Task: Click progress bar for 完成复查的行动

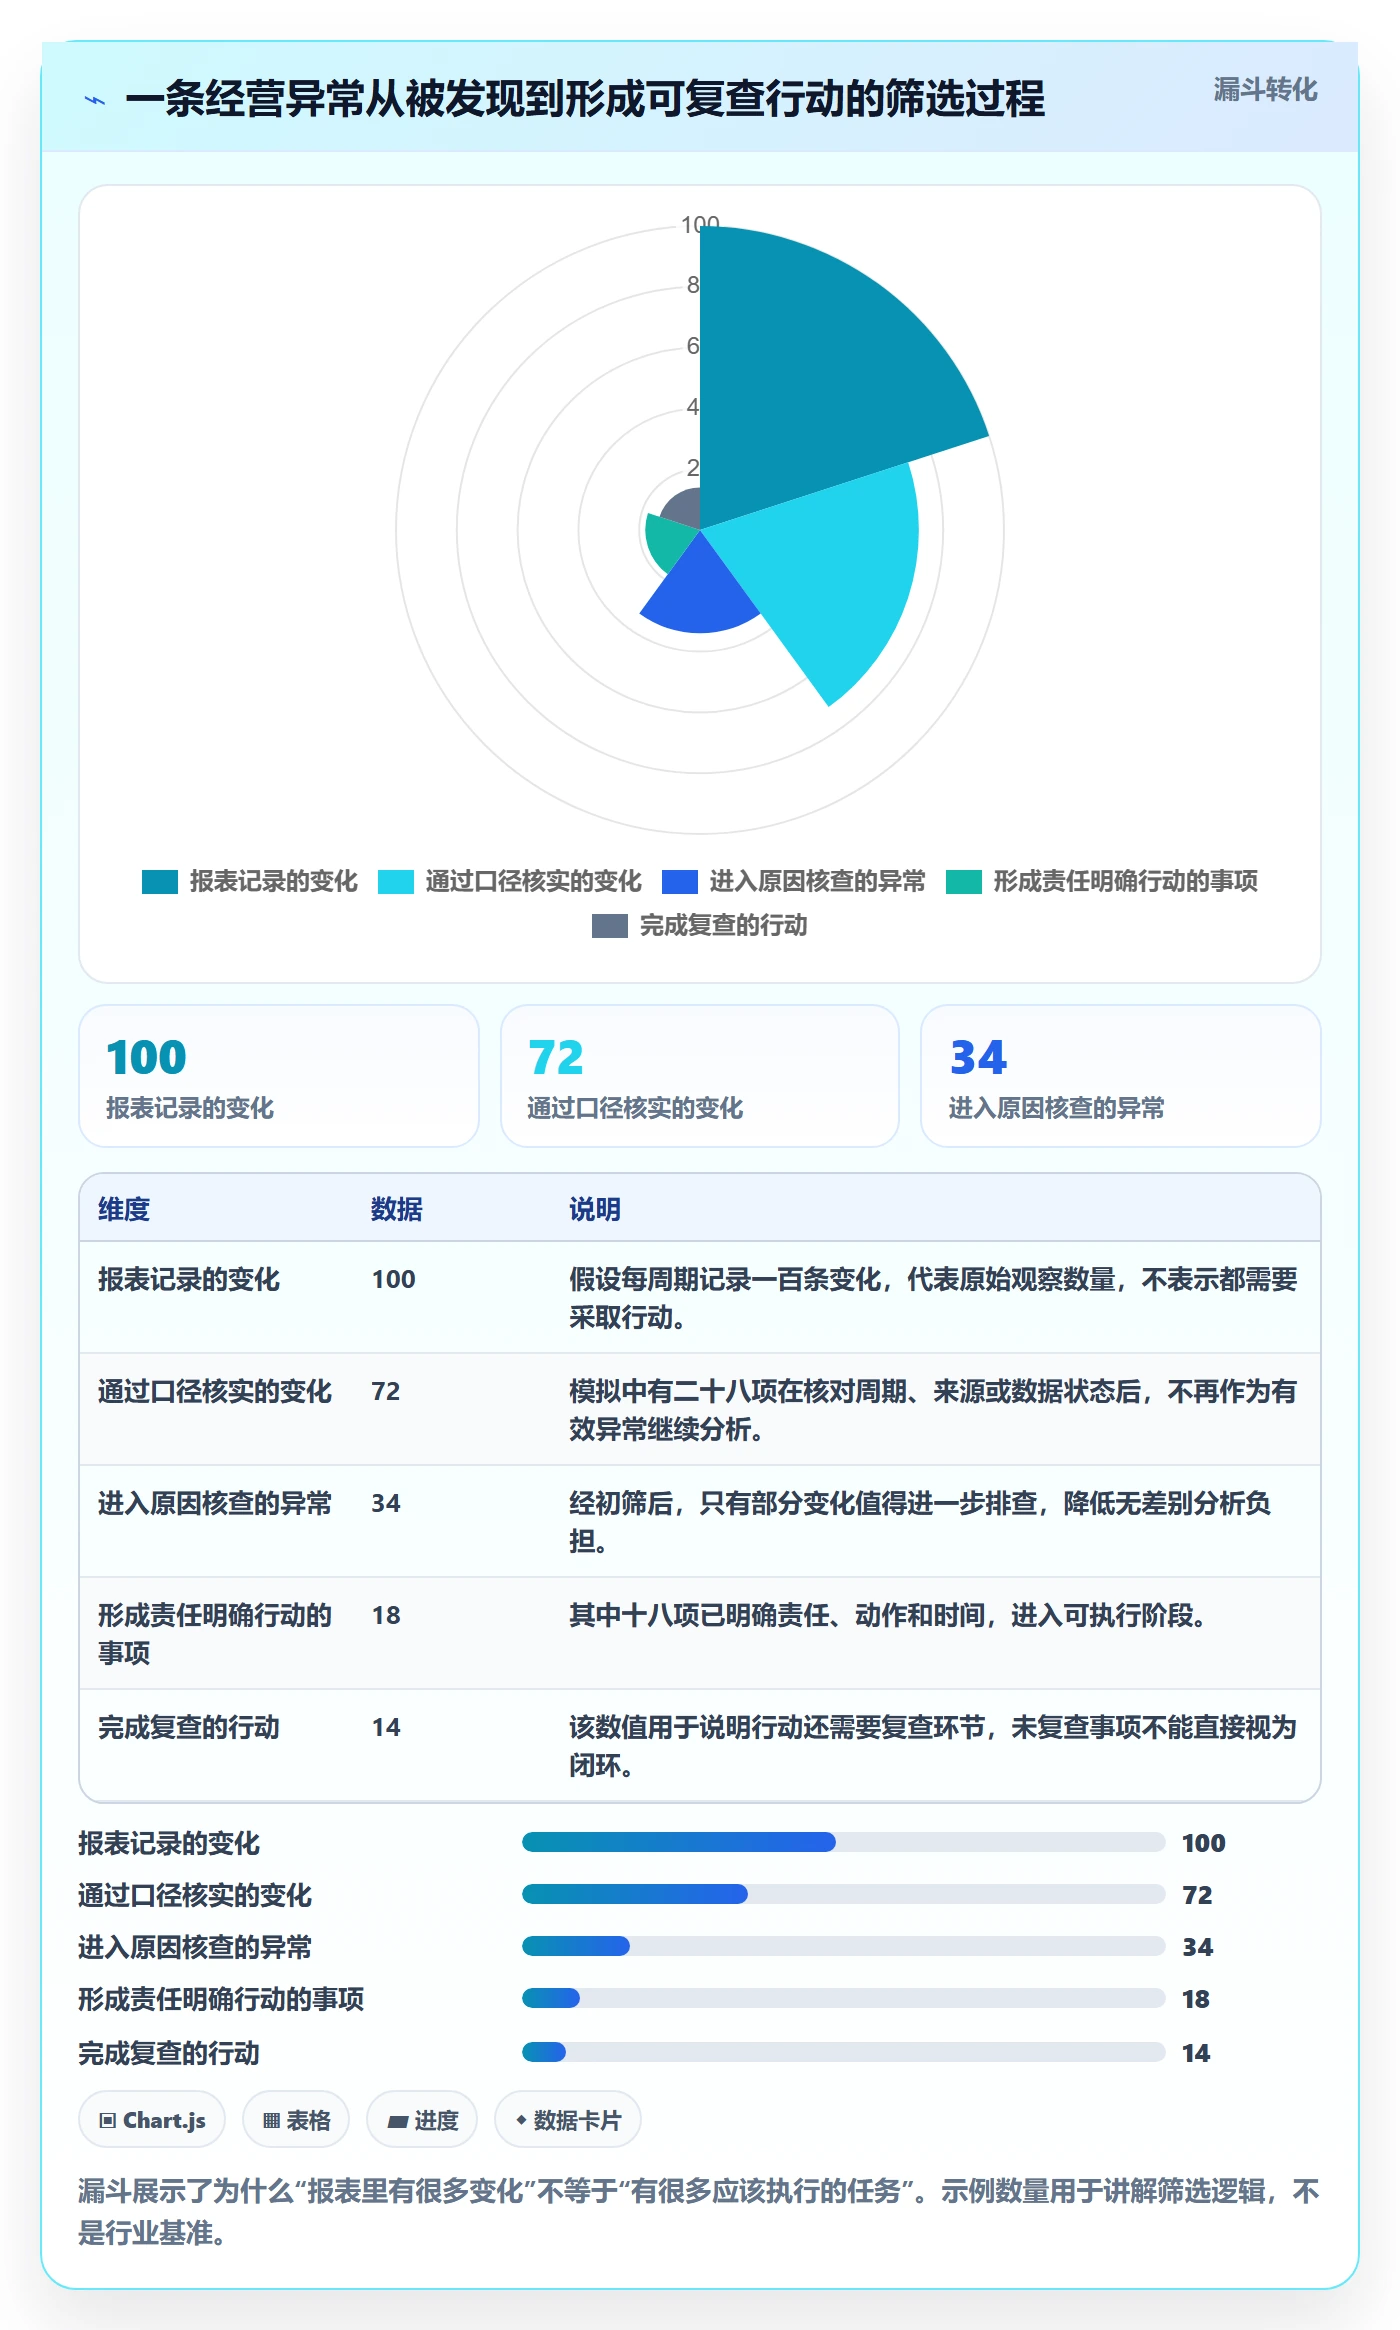Action: tap(843, 2052)
